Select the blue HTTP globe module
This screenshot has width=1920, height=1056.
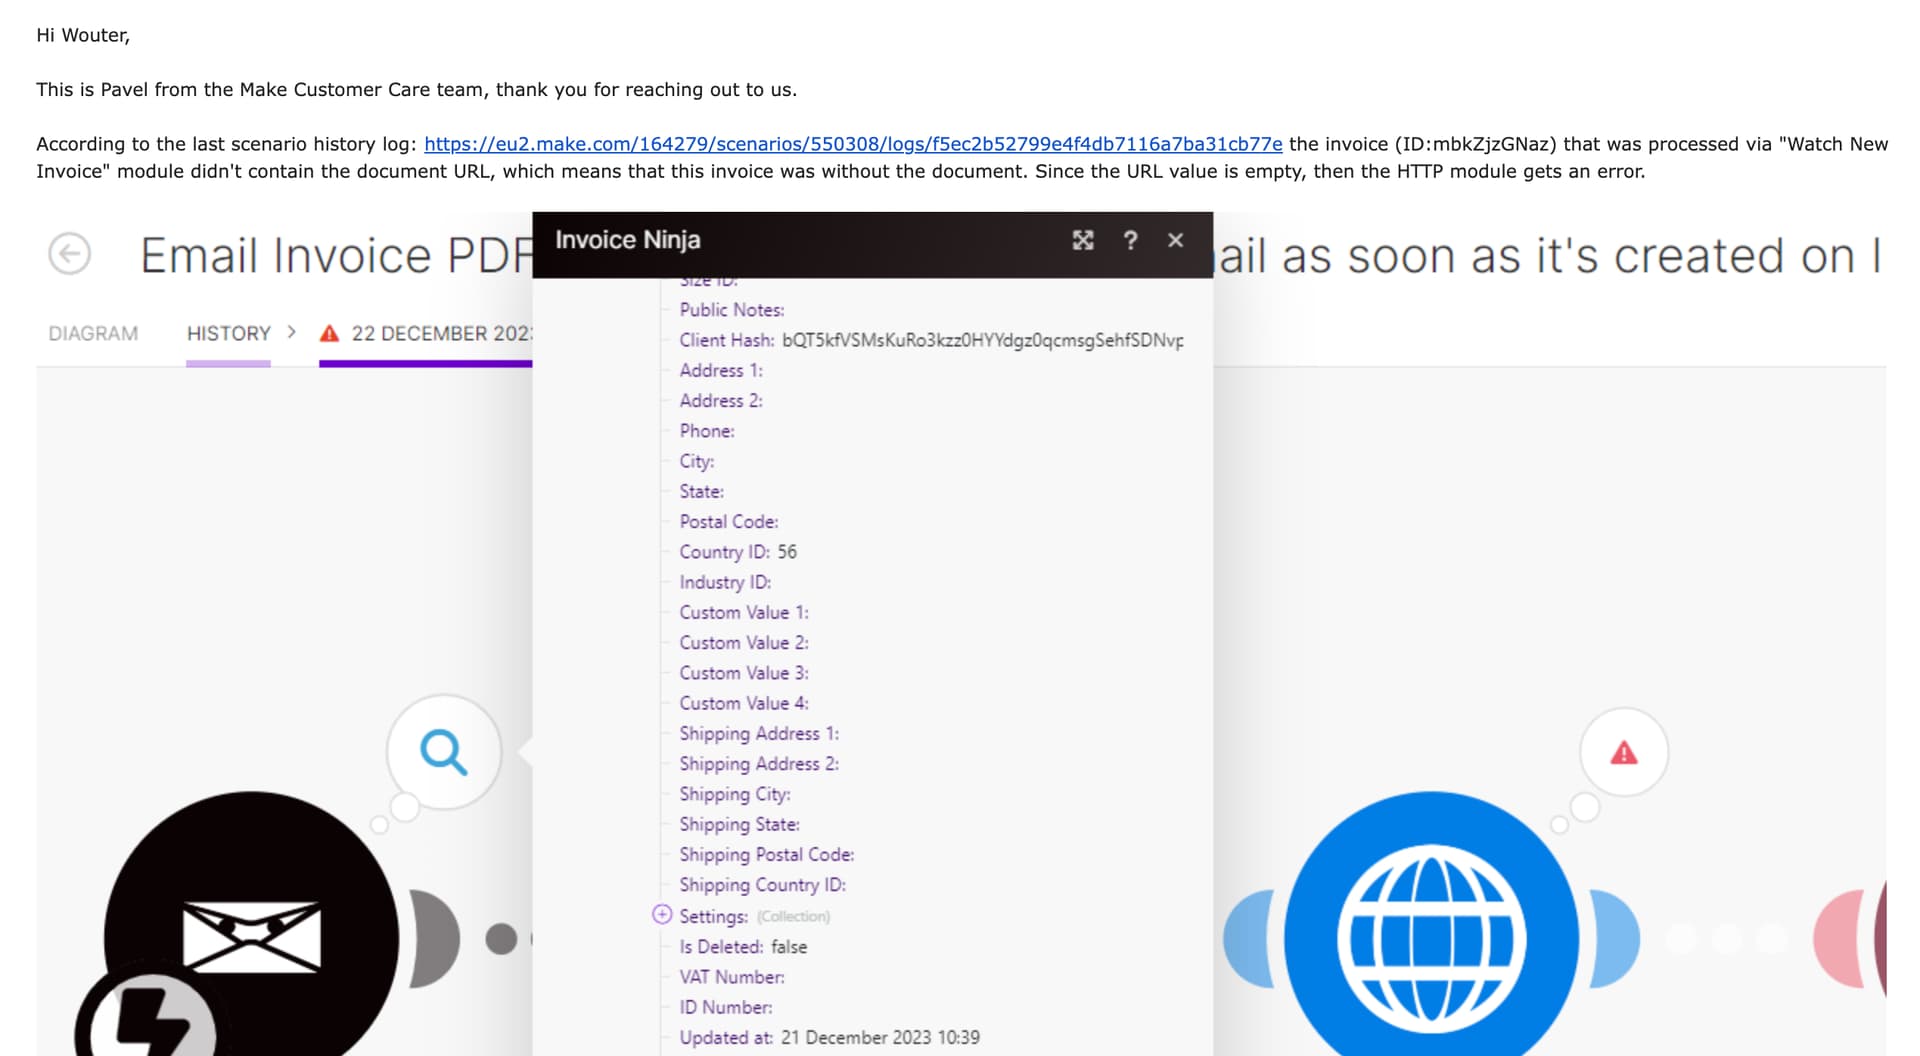pyautogui.click(x=1431, y=938)
